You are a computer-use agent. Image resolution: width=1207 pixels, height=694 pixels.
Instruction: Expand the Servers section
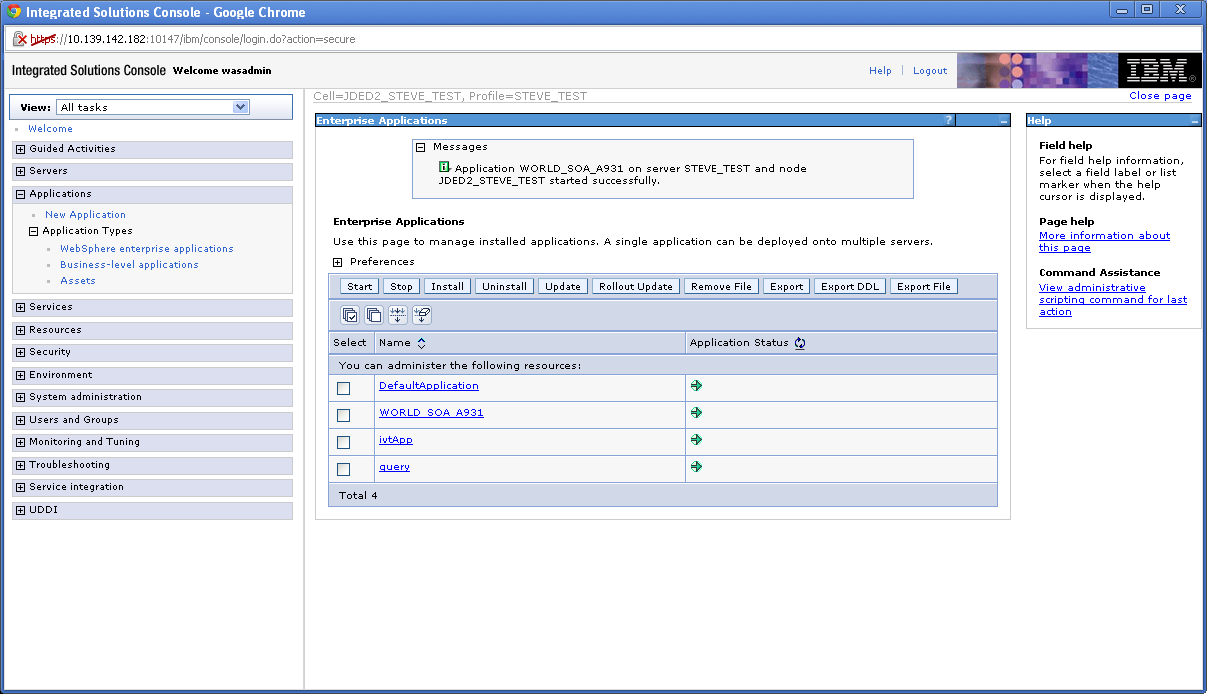[x=20, y=171]
